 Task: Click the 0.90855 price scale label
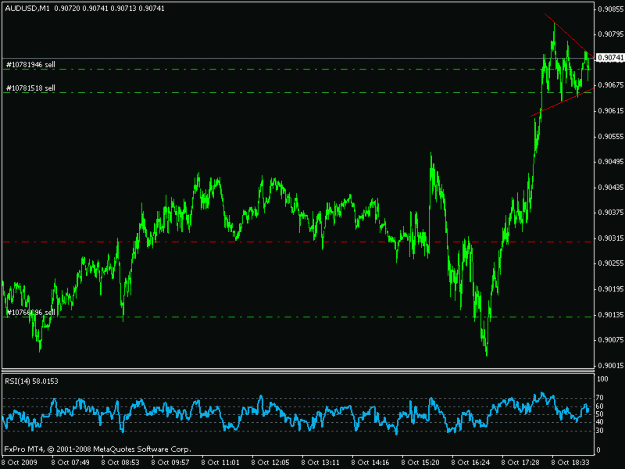[x=610, y=9]
